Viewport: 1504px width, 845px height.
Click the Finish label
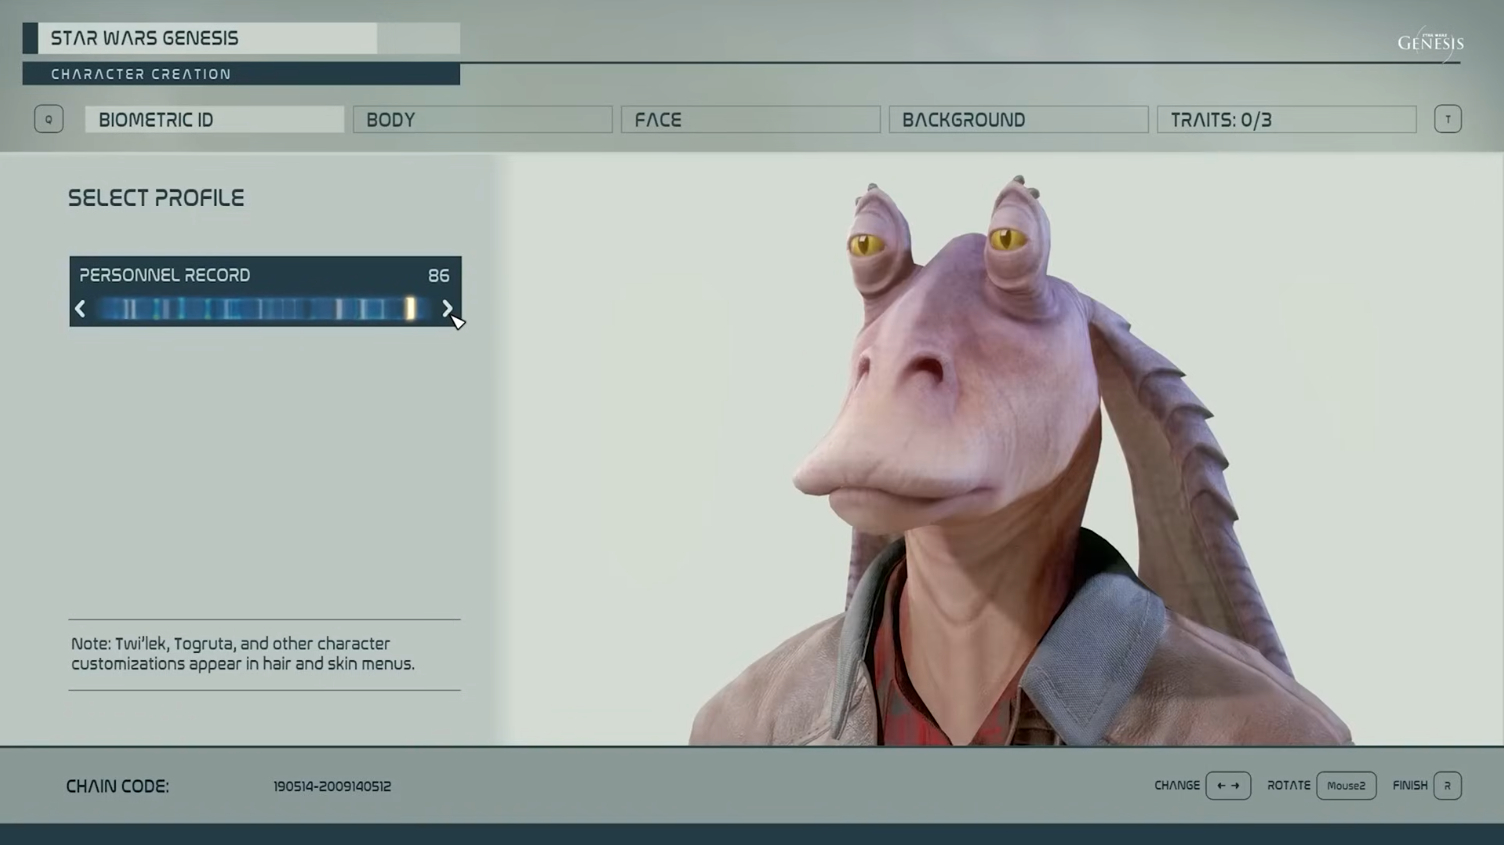1409,786
